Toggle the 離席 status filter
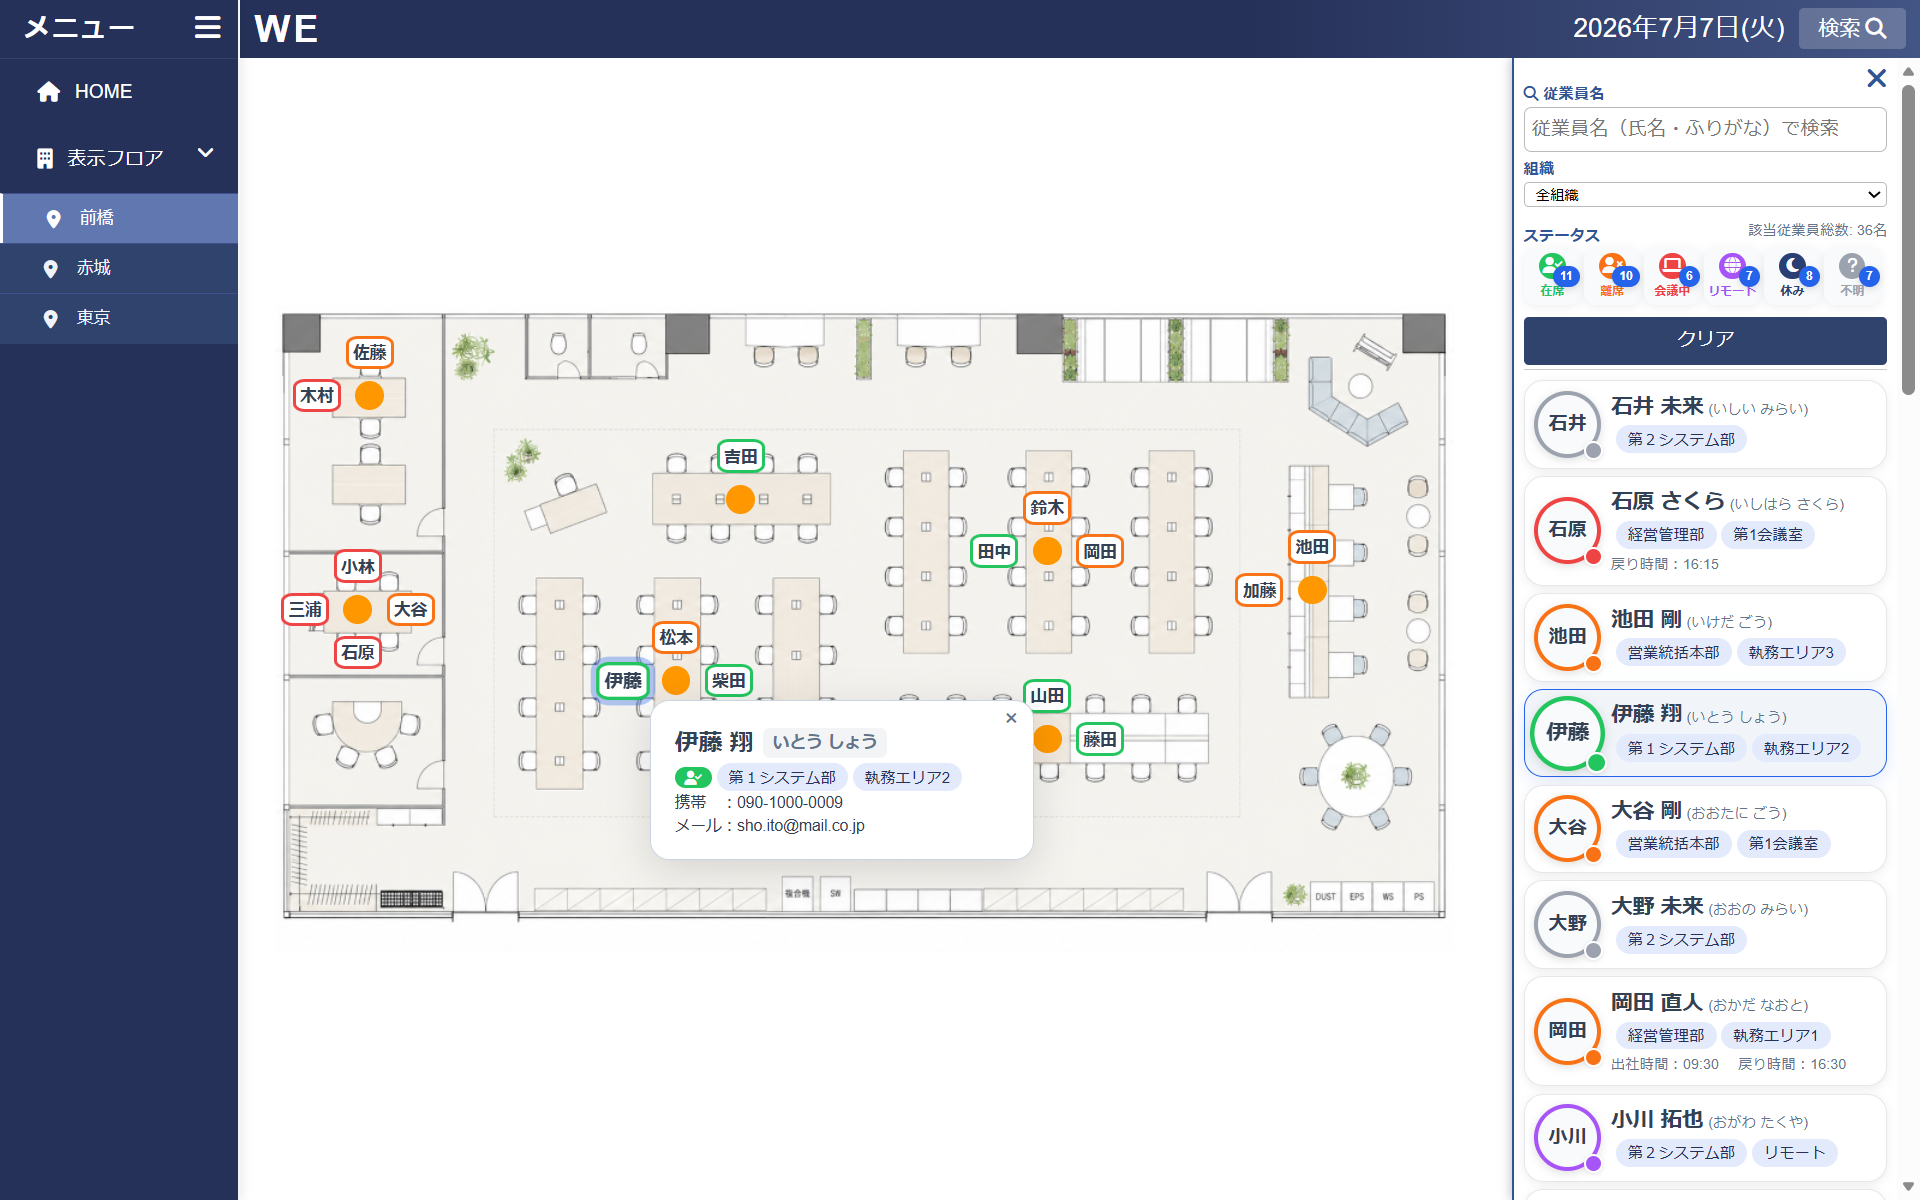 (x=1612, y=275)
